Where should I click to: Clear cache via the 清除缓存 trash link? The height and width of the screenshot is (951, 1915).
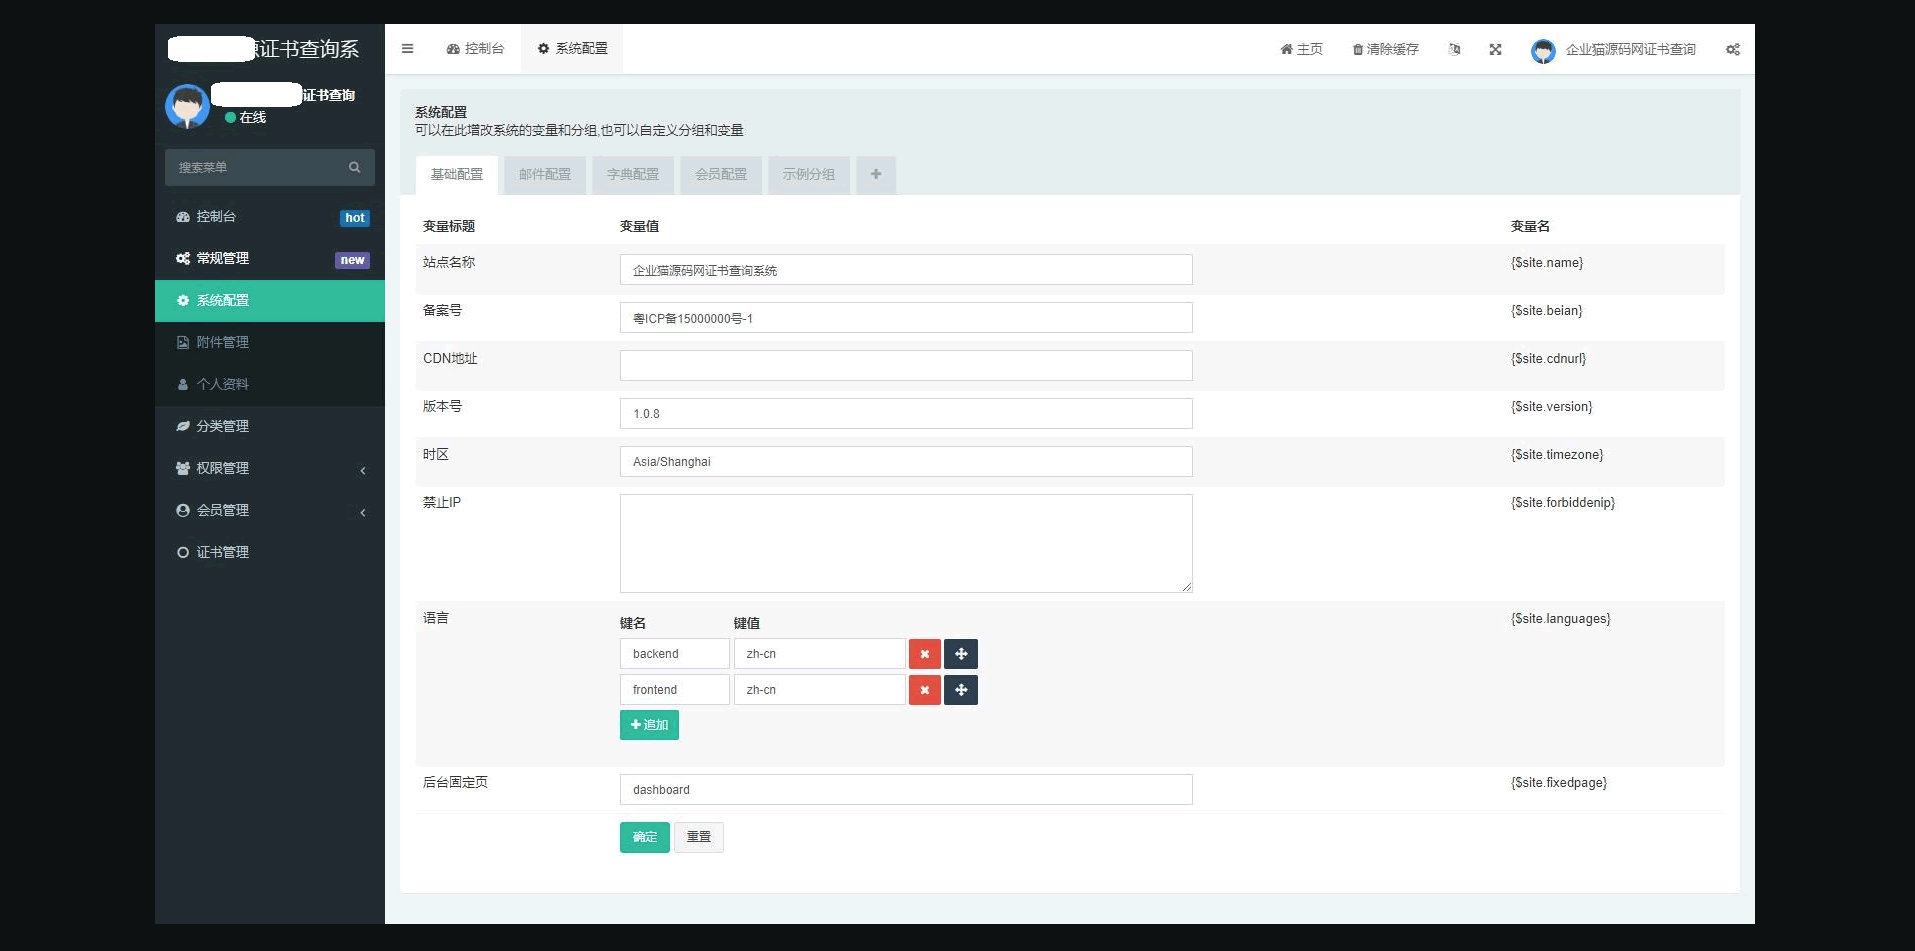tap(1385, 49)
